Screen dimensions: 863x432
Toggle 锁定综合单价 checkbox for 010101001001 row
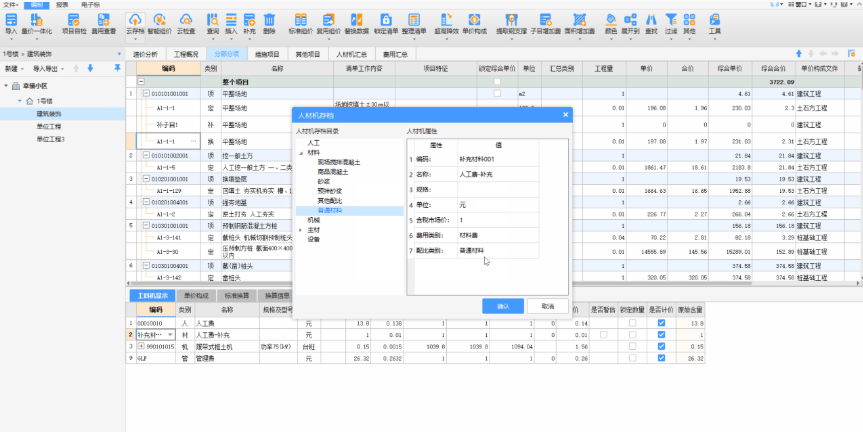click(497, 93)
